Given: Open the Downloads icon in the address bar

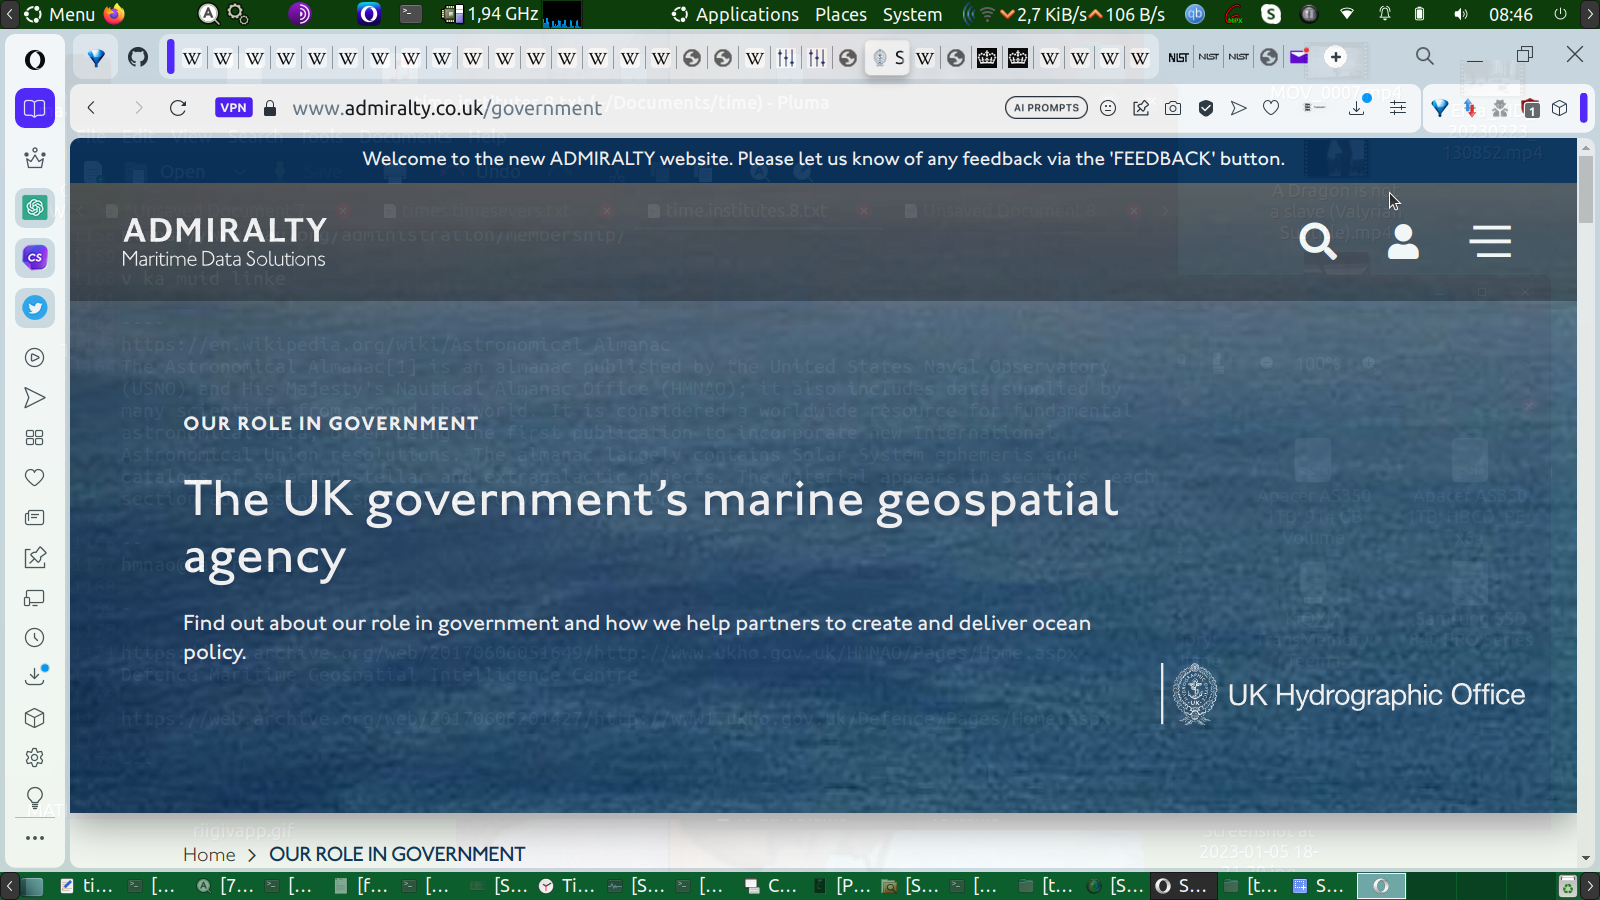Looking at the screenshot, I should pyautogui.click(x=1357, y=108).
